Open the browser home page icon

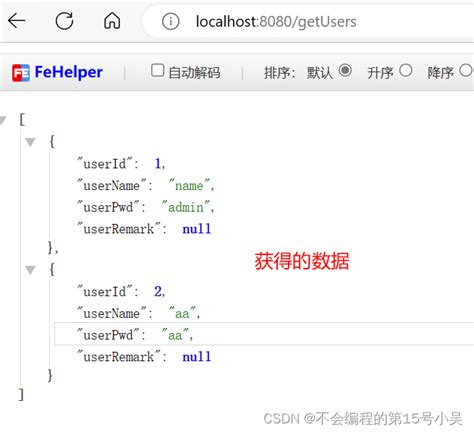112,21
